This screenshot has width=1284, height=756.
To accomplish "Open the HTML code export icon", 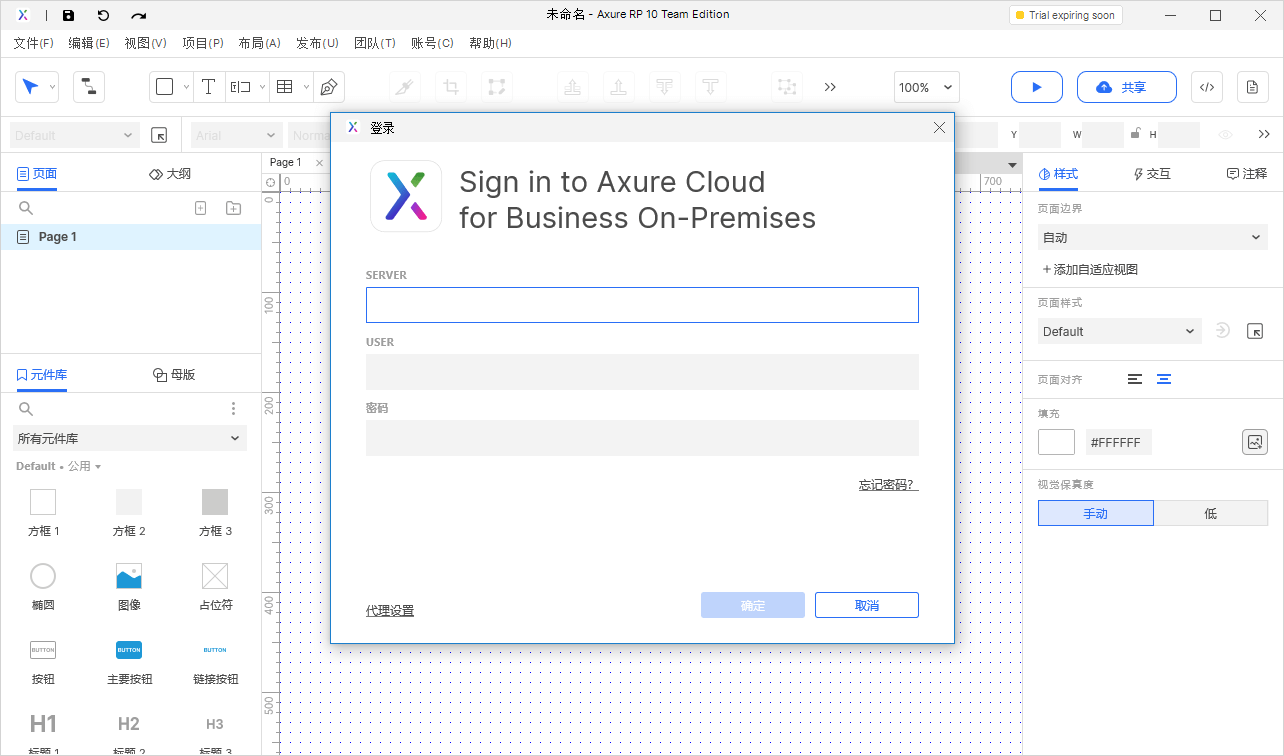I will pos(1207,87).
